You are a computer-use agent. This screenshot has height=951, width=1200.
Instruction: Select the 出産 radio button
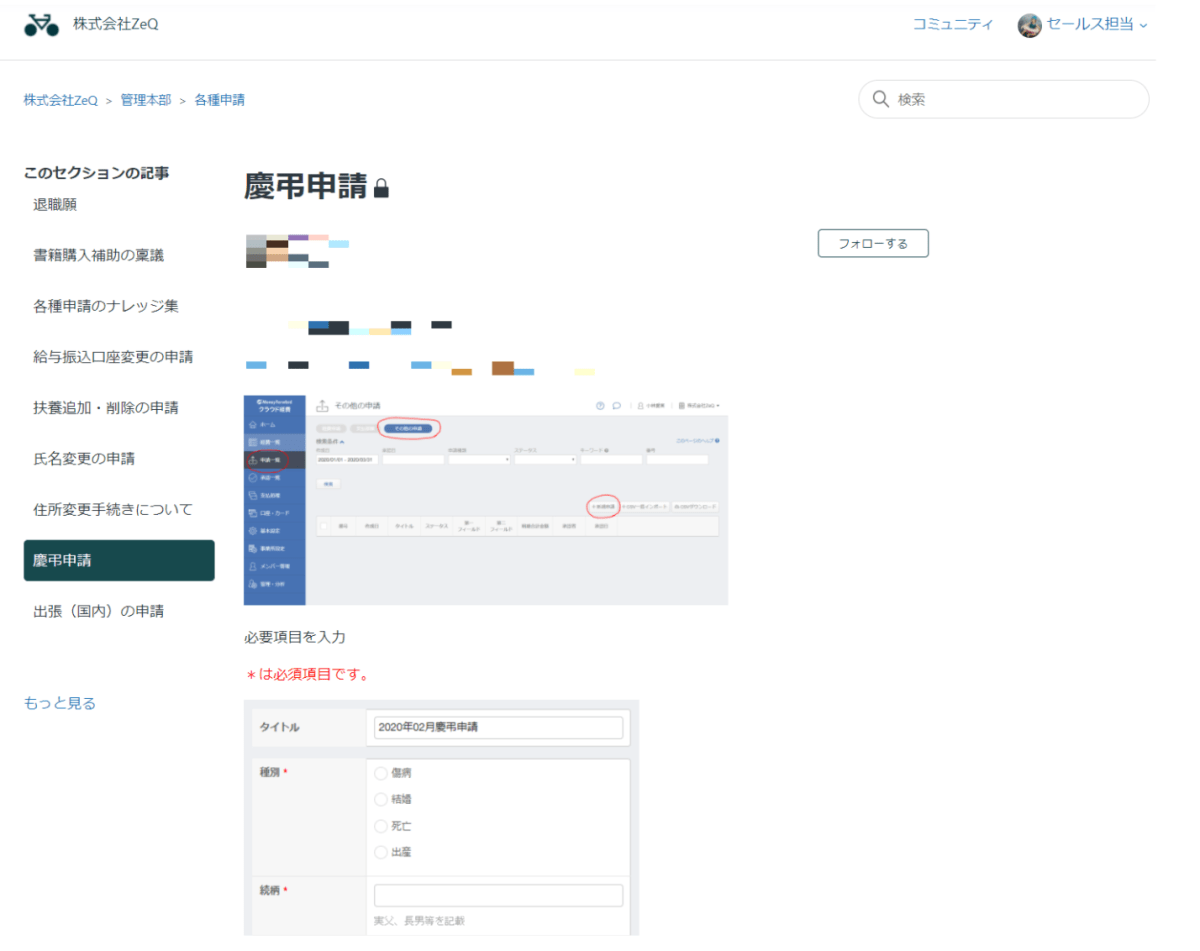pyautogui.click(x=381, y=852)
